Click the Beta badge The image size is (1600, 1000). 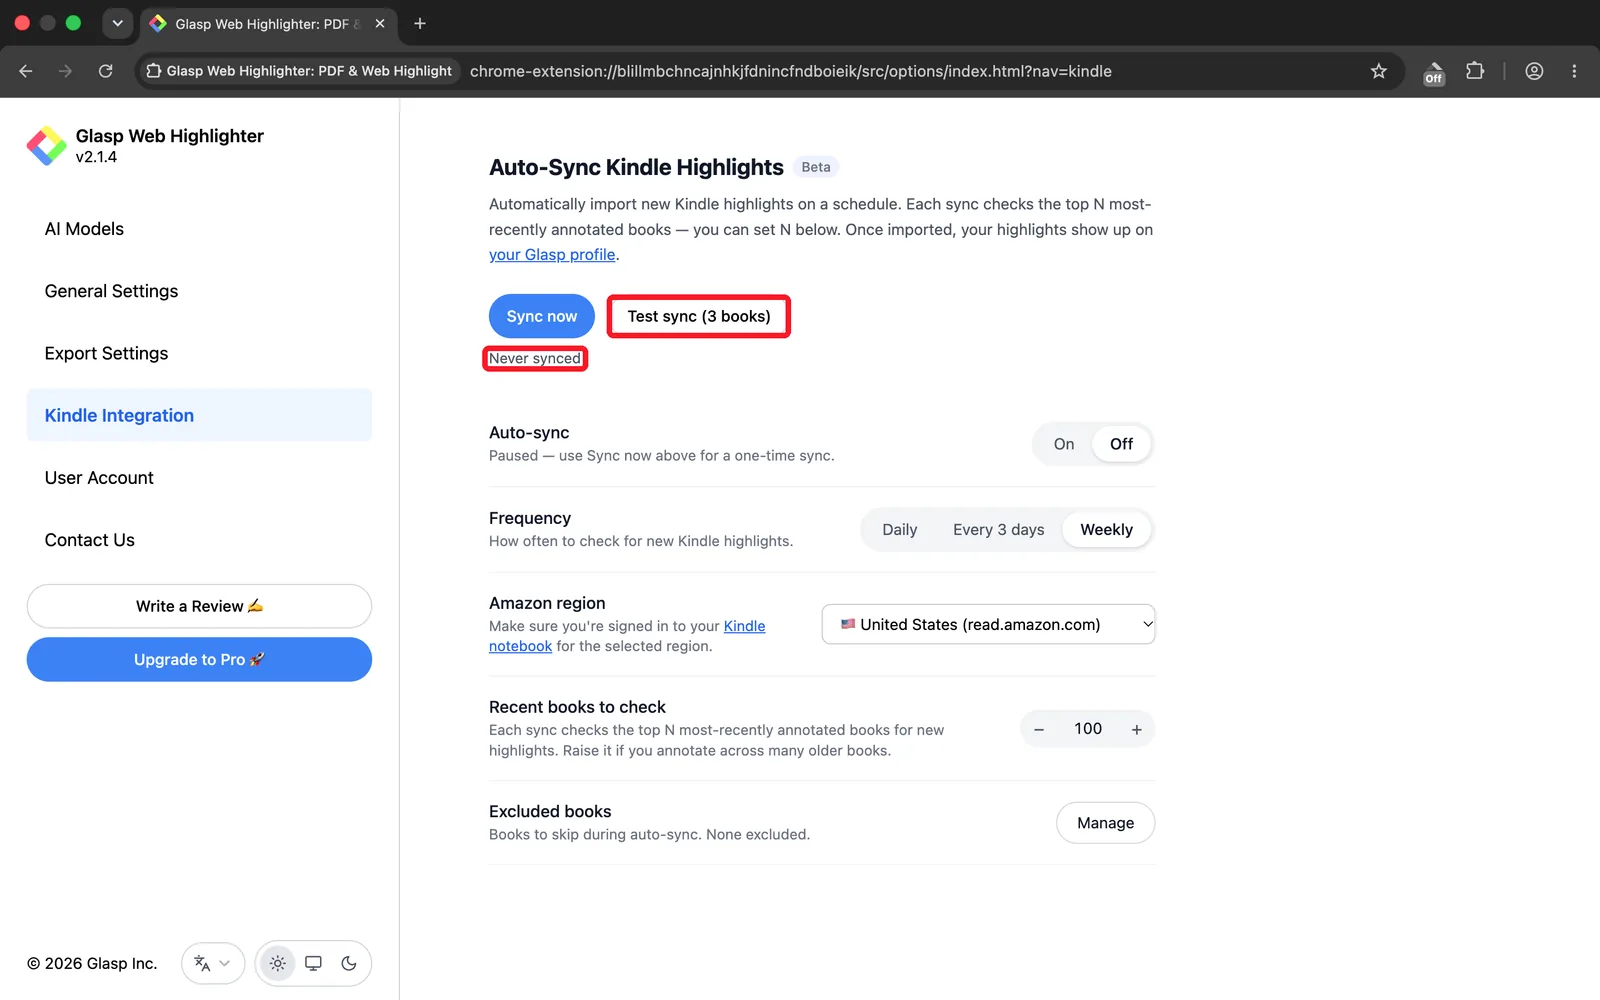(x=816, y=167)
